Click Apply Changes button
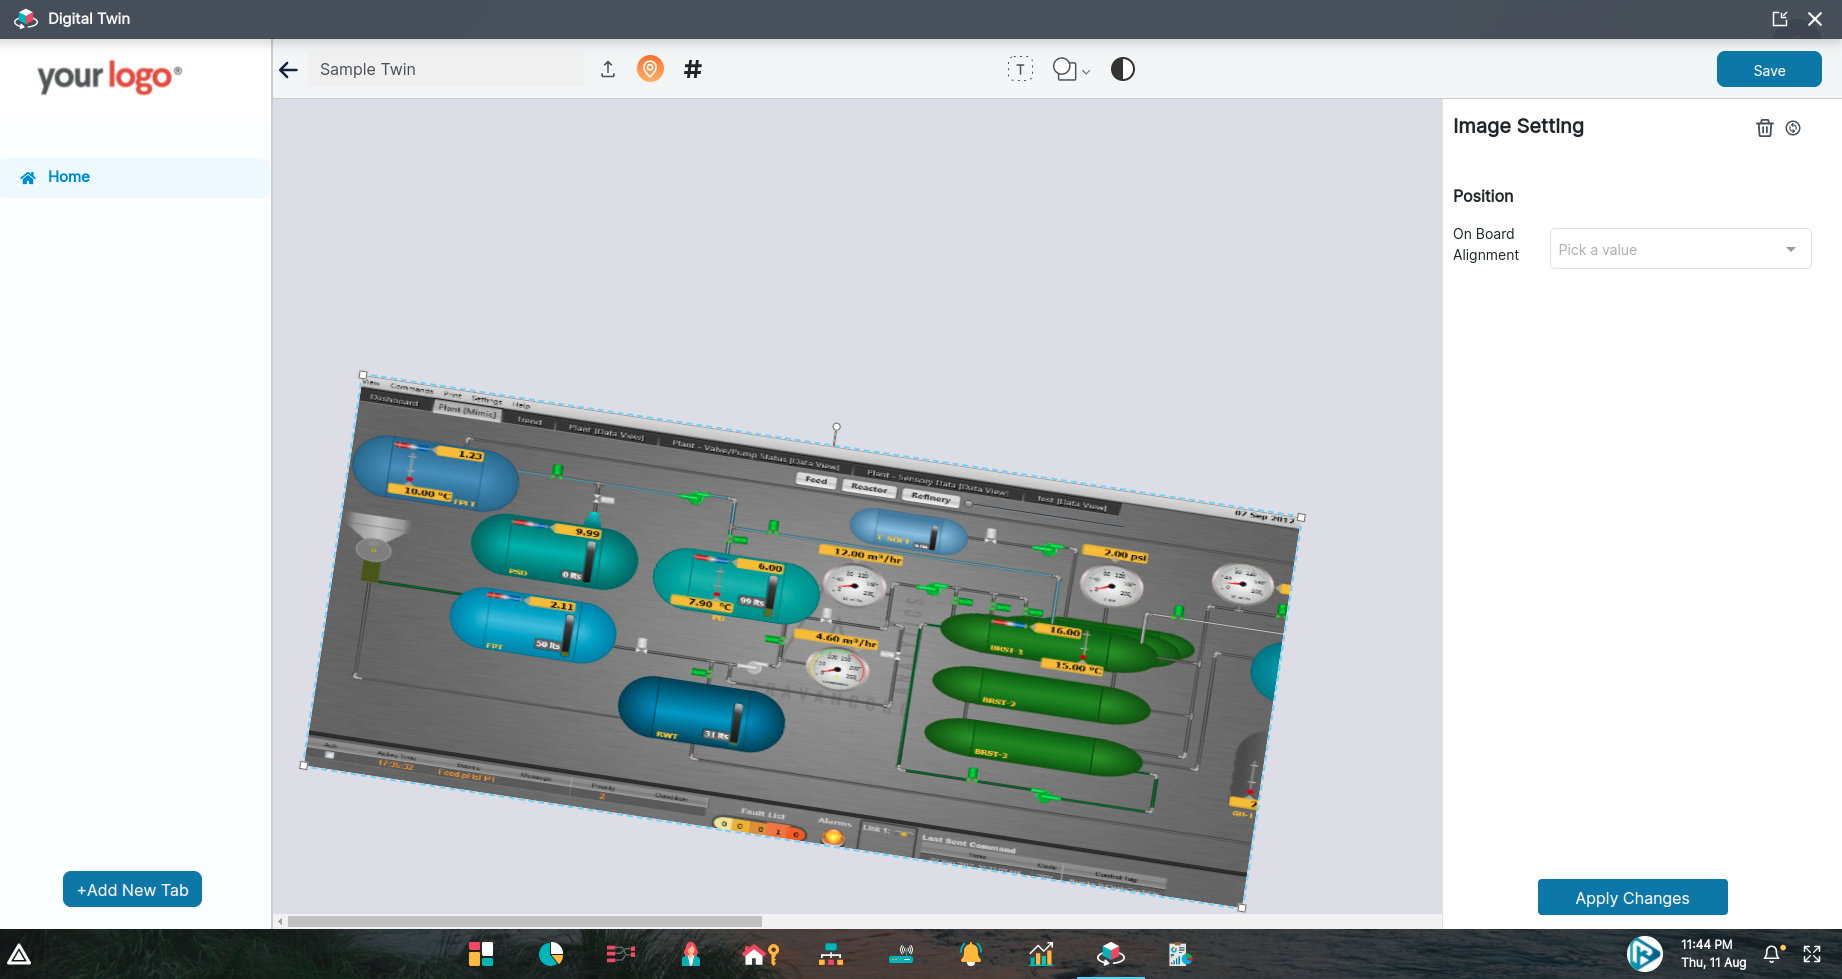1842x979 pixels. (x=1632, y=898)
